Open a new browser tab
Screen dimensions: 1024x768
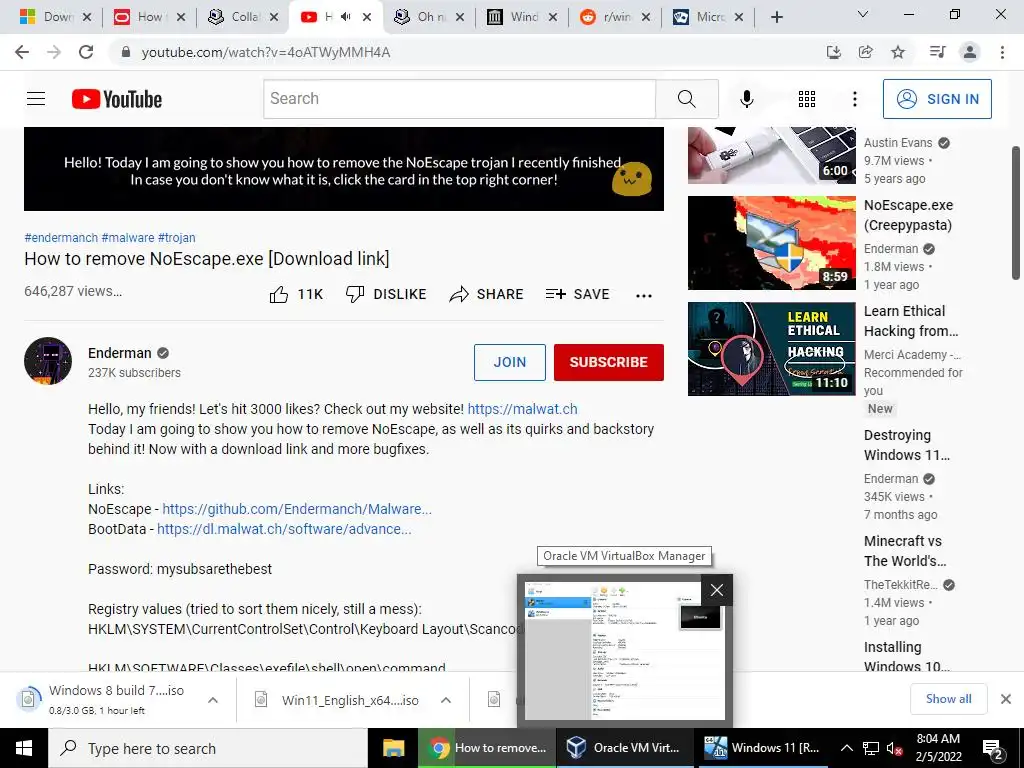pyautogui.click(x=776, y=18)
